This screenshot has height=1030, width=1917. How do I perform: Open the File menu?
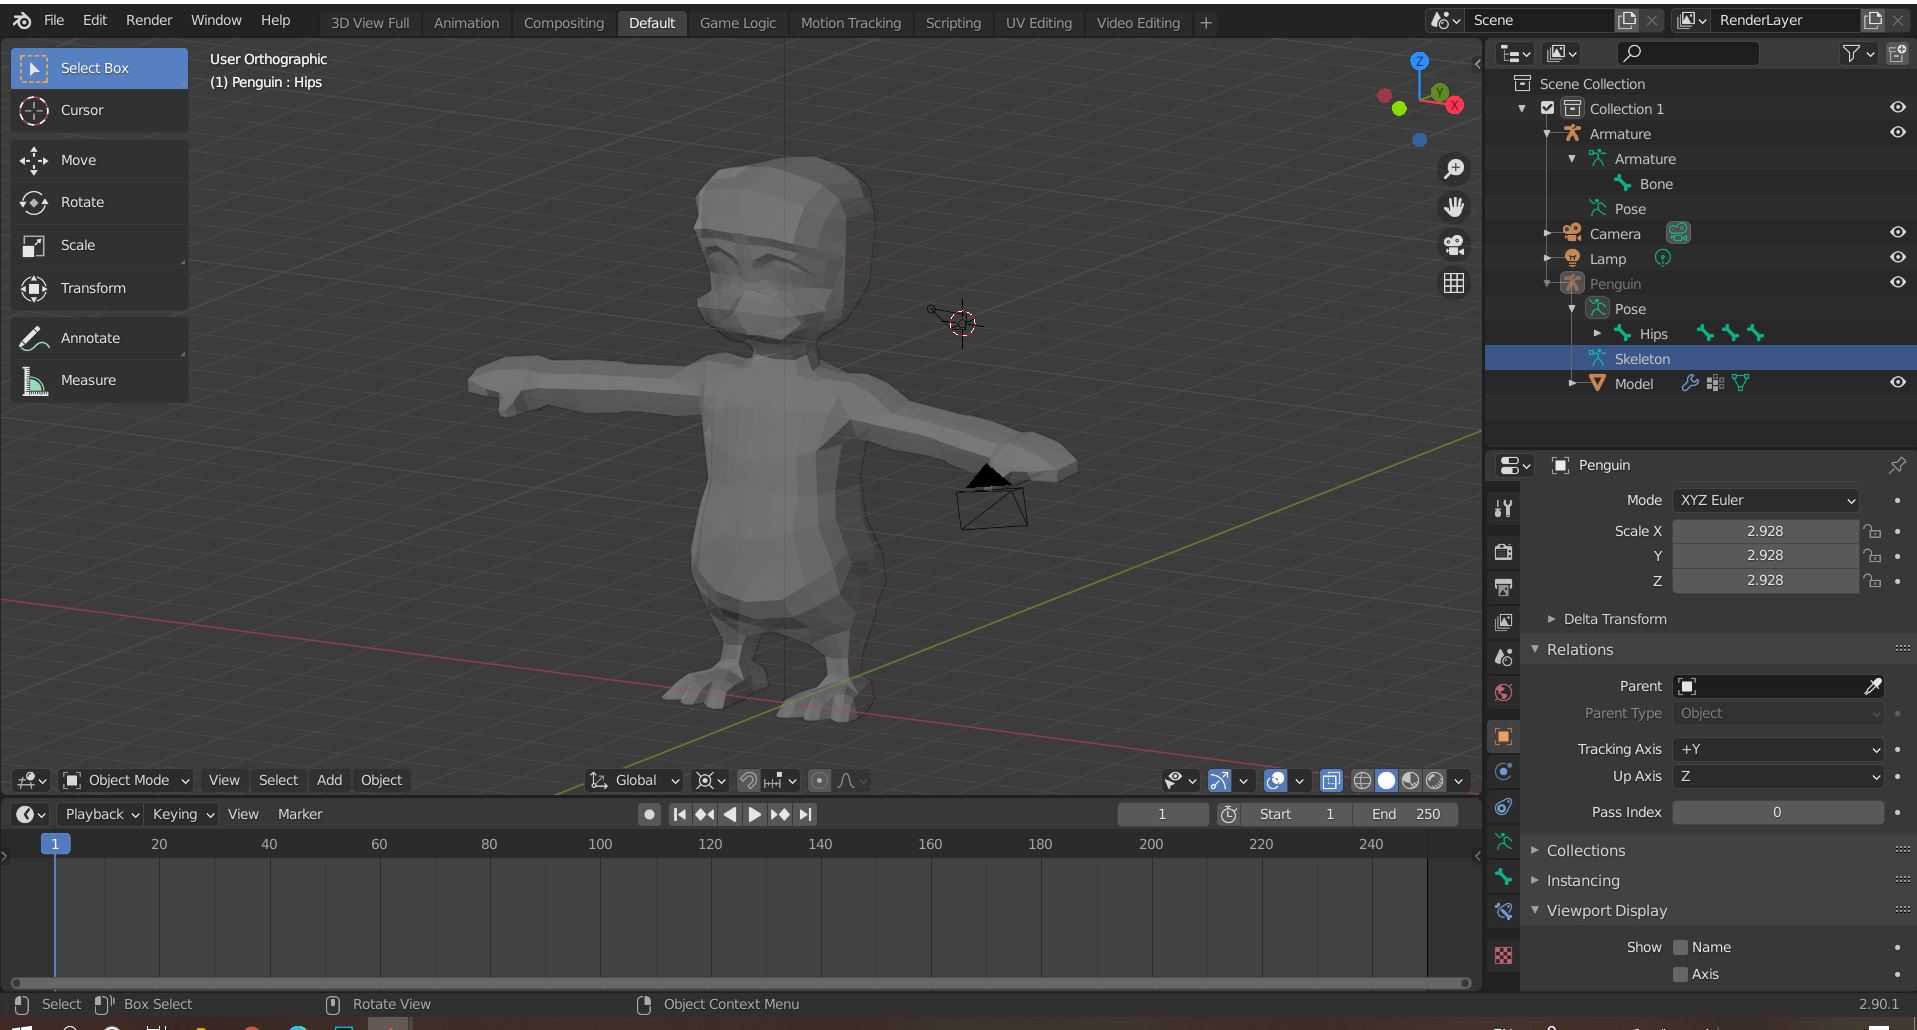pyautogui.click(x=54, y=20)
